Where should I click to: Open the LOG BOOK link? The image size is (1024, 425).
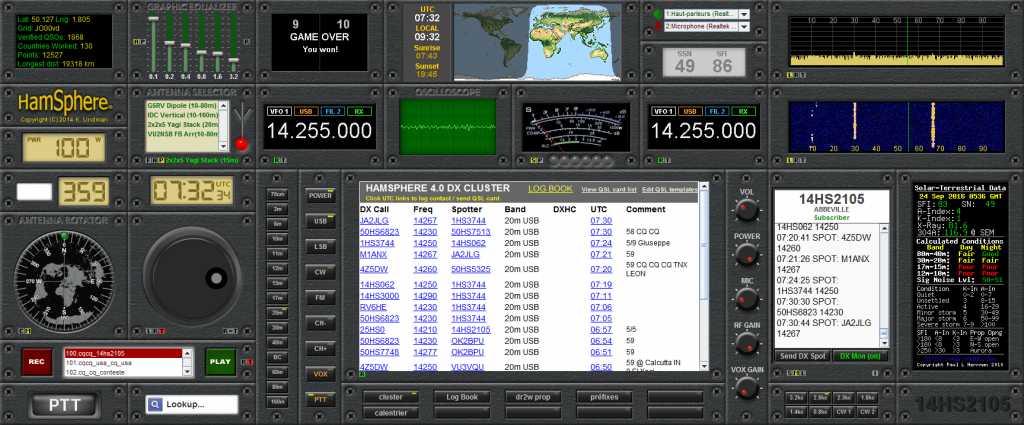point(551,189)
